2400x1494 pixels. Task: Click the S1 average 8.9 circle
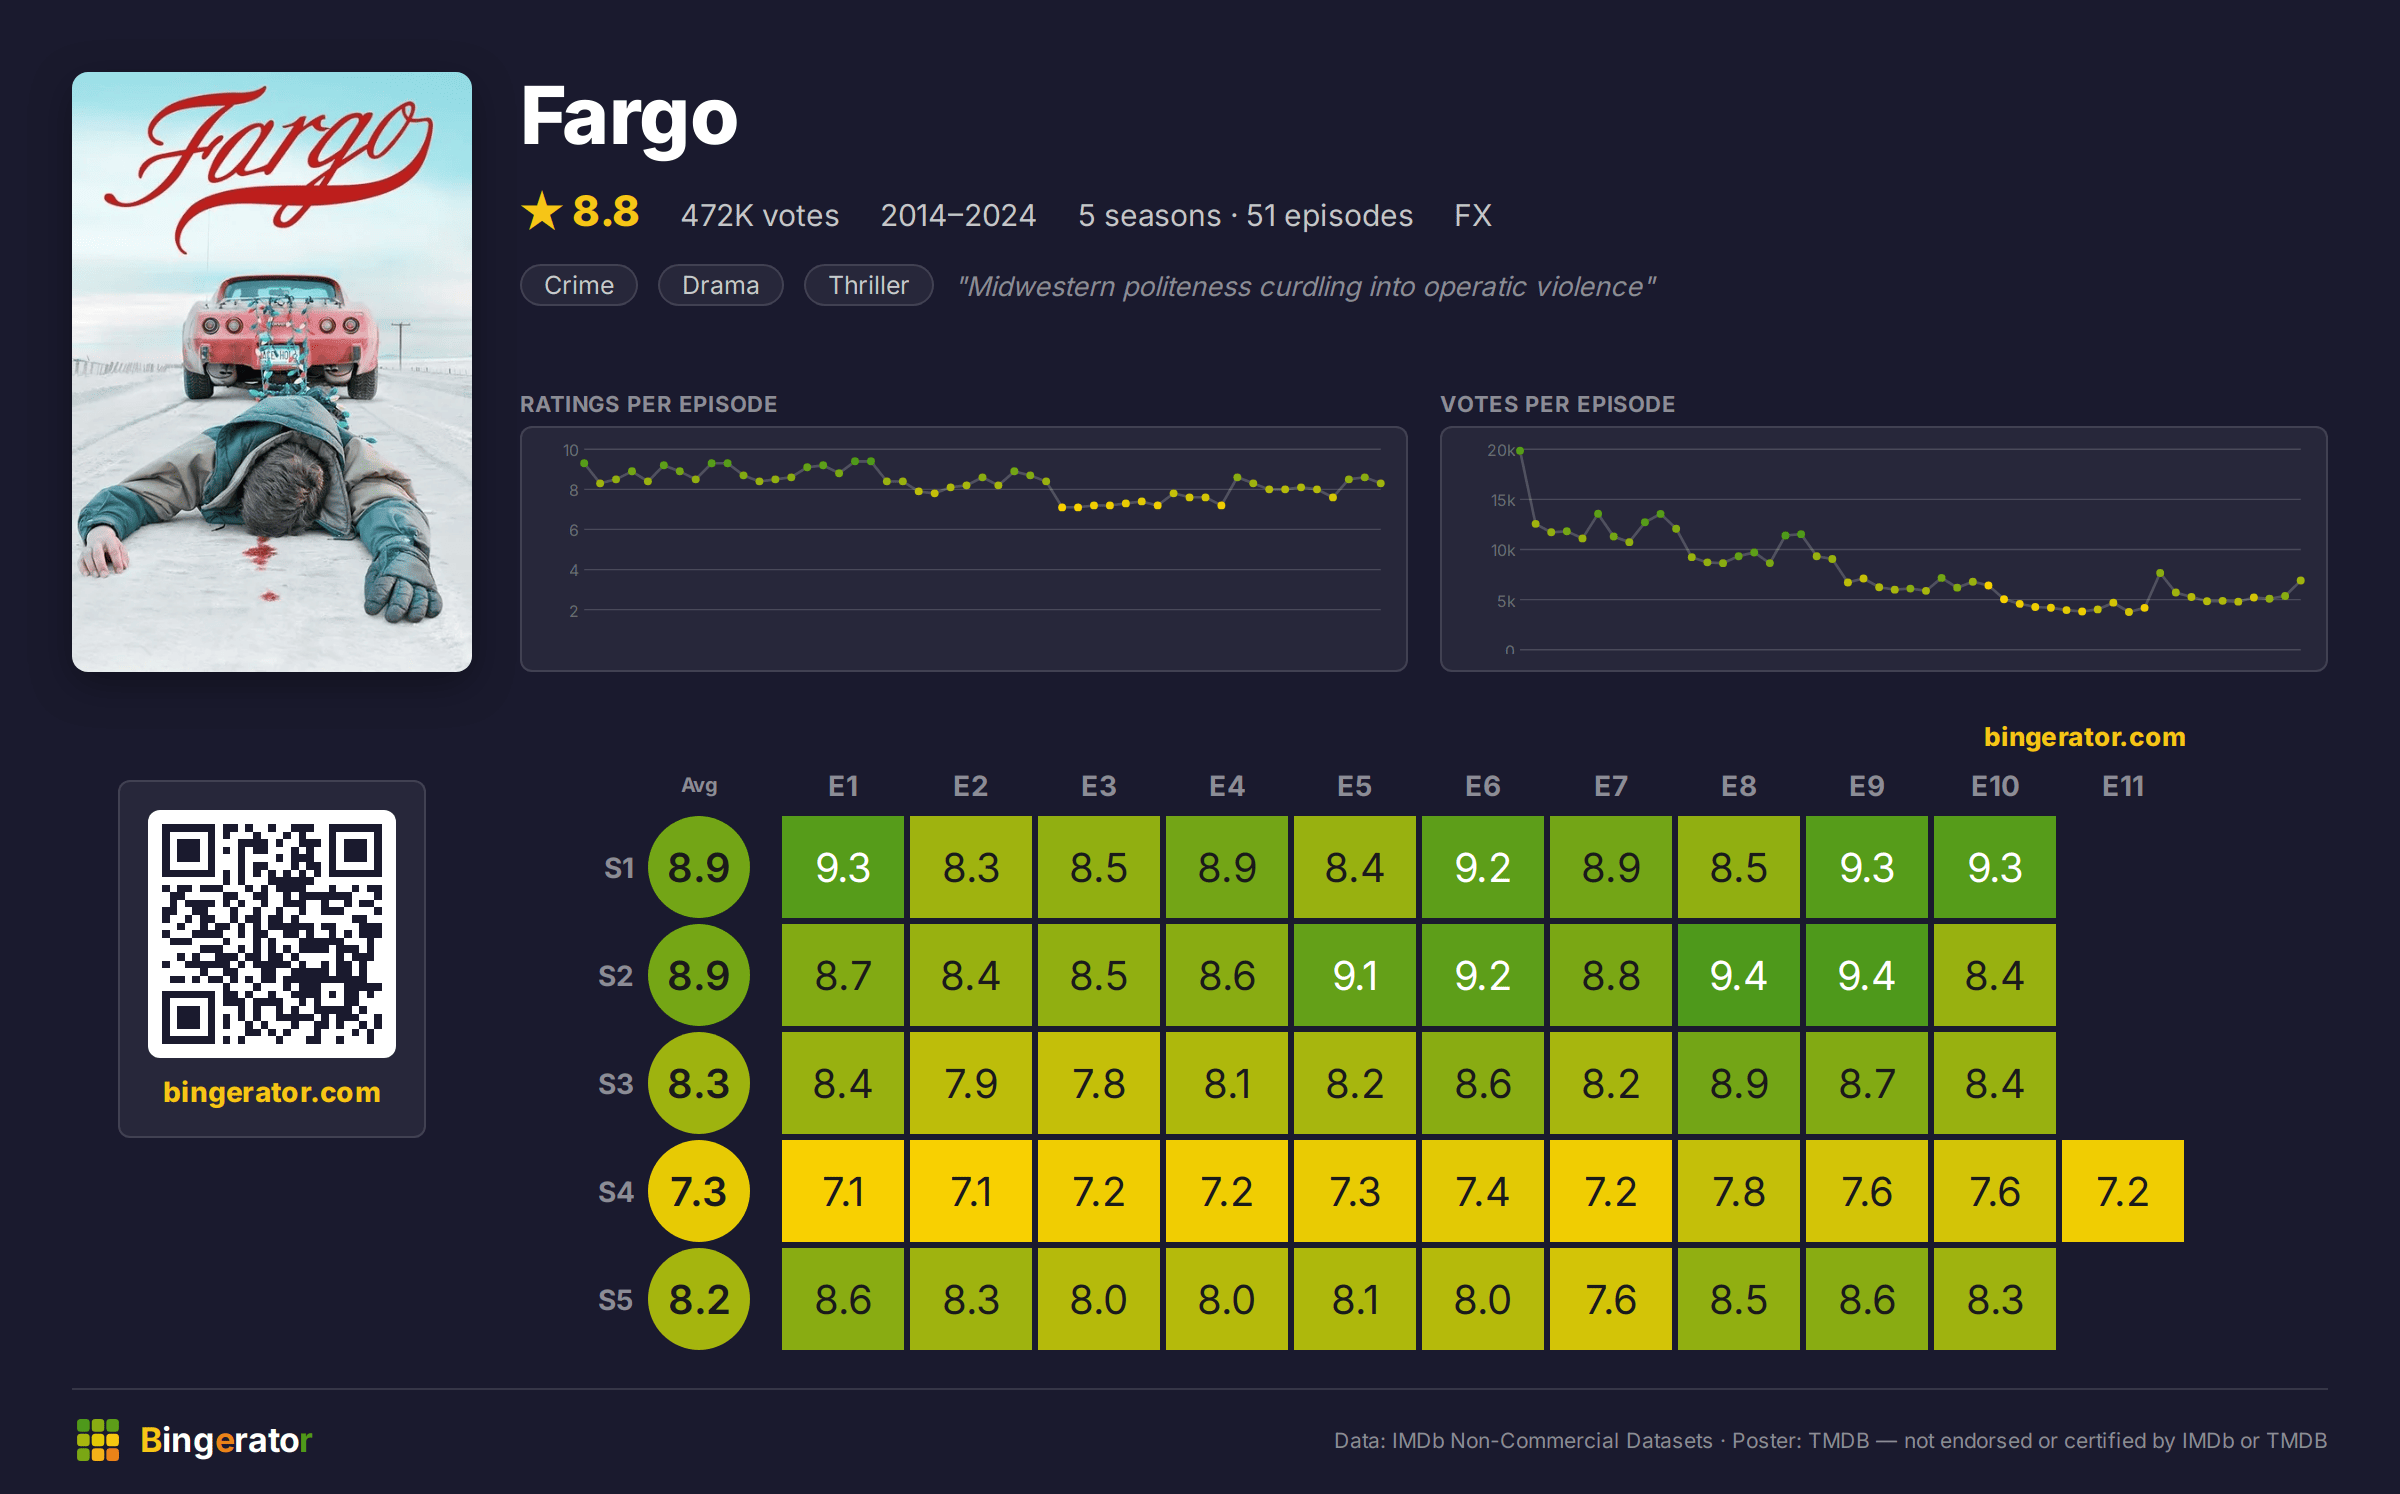[x=699, y=867]
